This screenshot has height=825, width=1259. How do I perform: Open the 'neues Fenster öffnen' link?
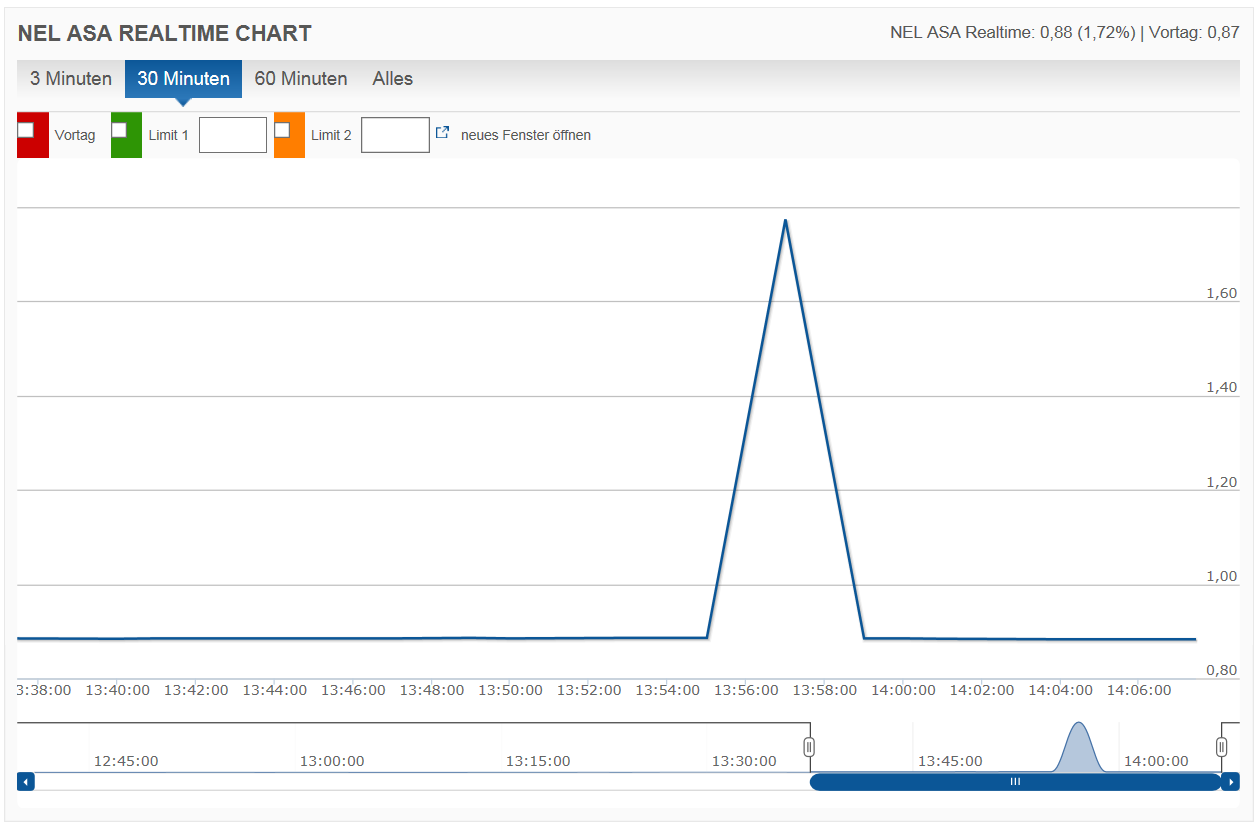pyautogui.click(x=525, y=135)
